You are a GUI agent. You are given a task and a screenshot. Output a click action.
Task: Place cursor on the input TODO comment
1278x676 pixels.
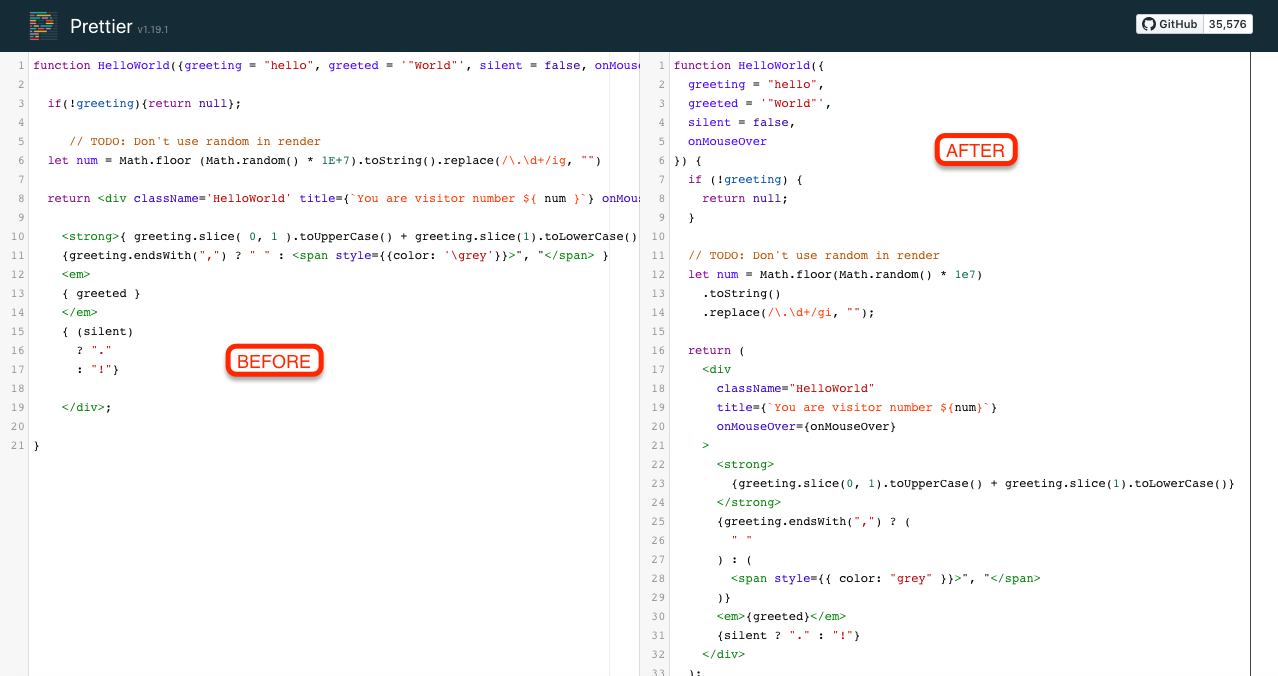195,141
